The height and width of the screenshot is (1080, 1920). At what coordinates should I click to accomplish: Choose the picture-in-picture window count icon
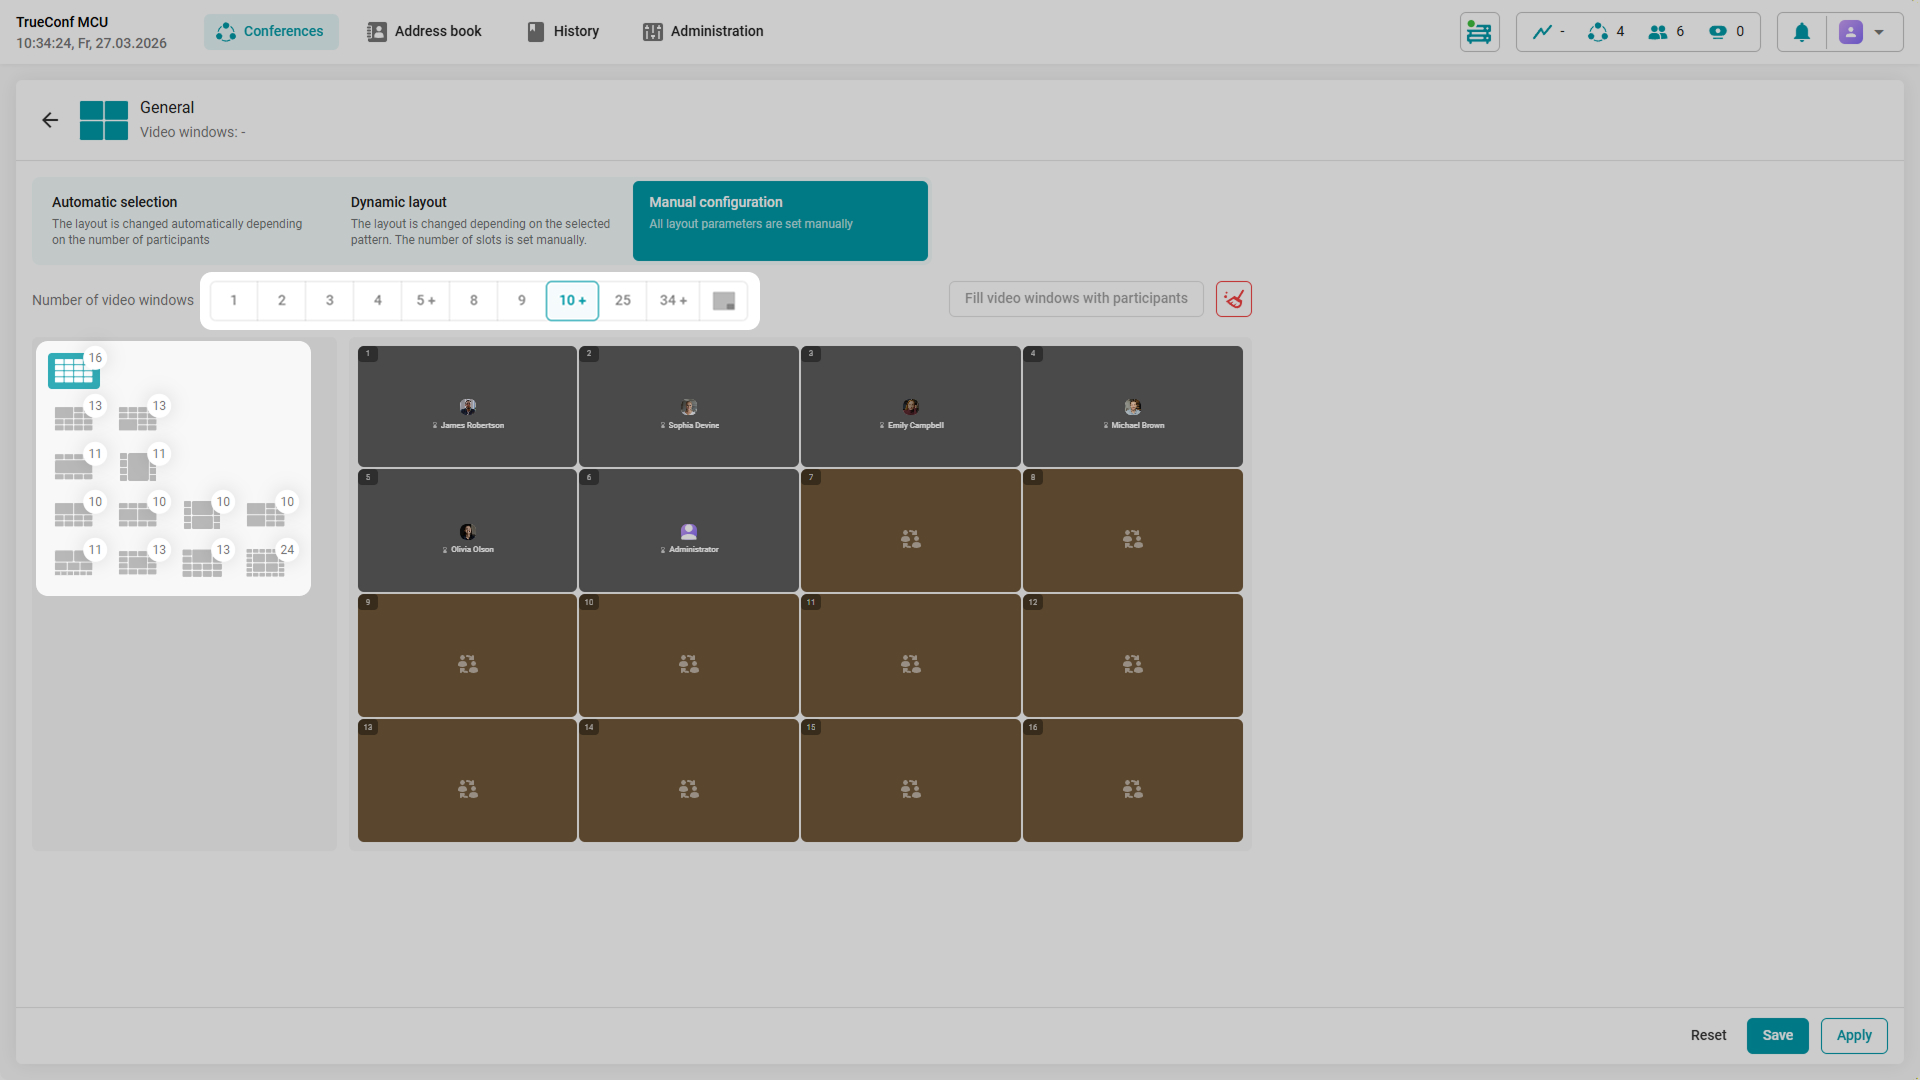coord(723,301)
